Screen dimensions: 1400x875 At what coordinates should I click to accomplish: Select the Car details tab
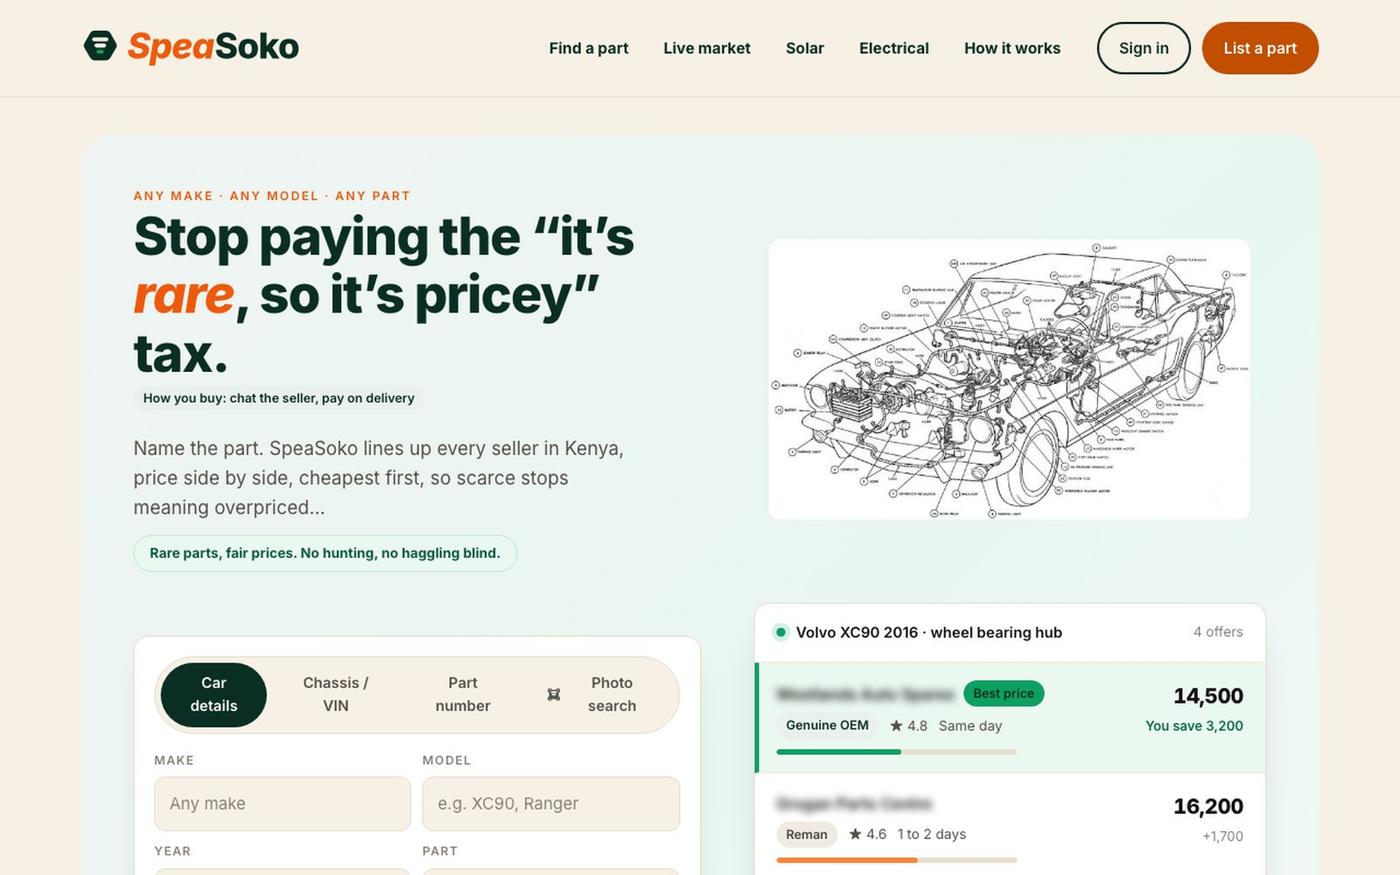[x=214, y=694]
